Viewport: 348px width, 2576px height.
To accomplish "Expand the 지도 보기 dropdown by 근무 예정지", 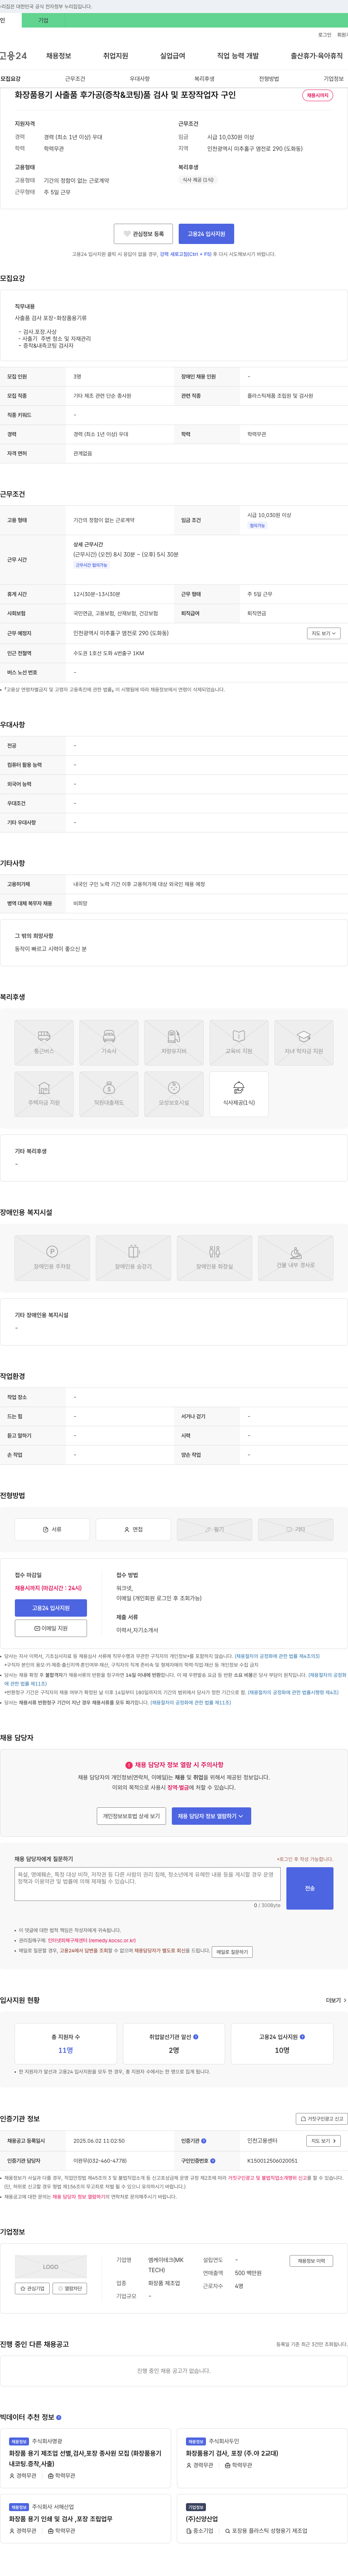I will 324,633.
